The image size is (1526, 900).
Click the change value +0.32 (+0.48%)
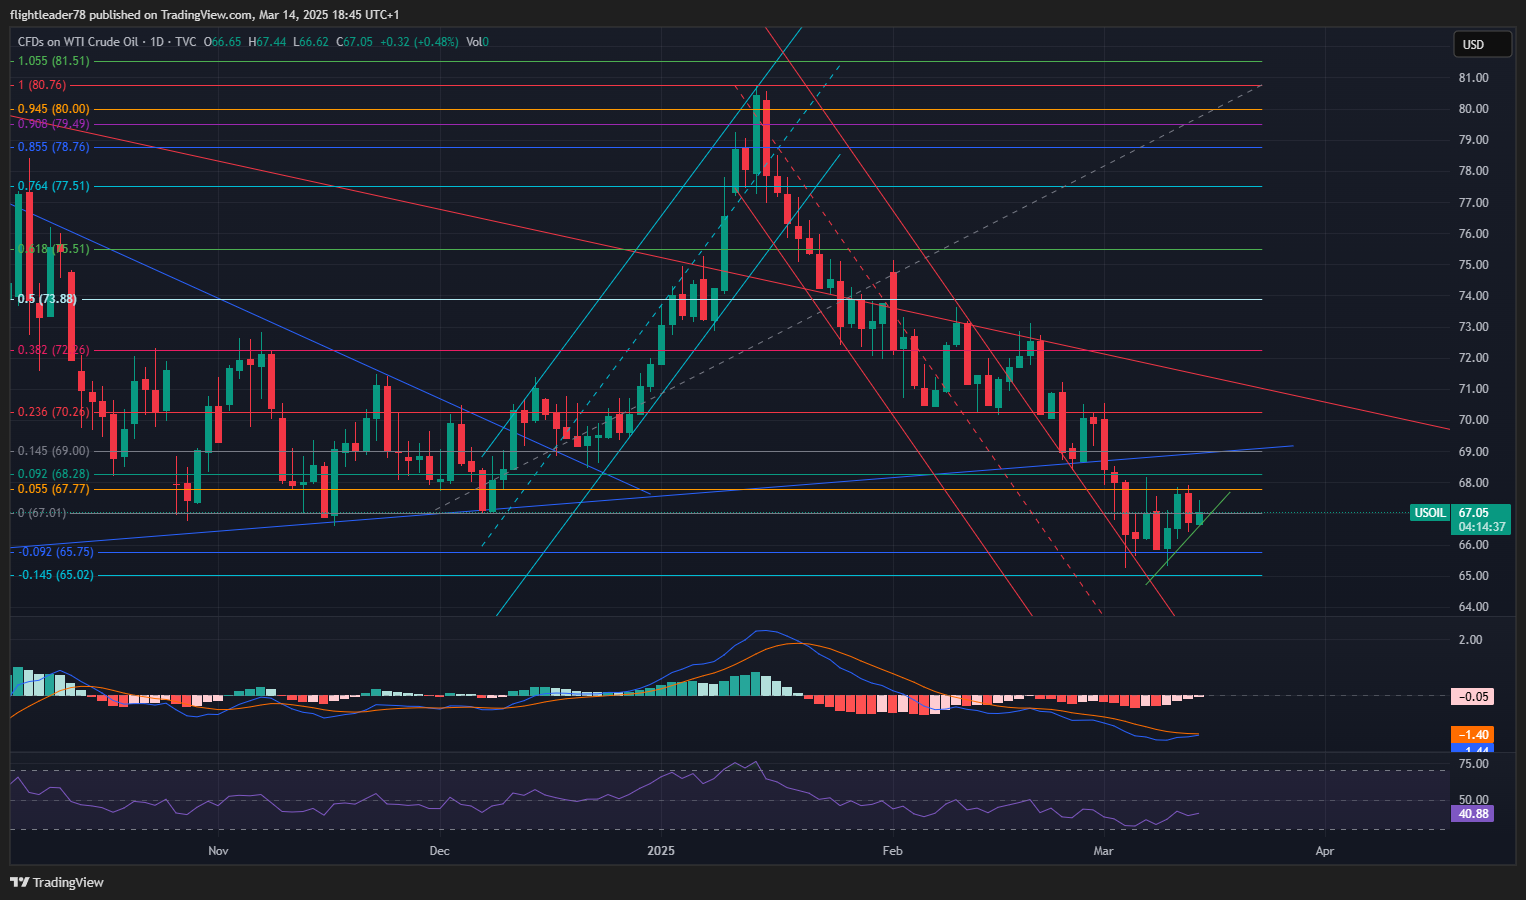pyautogui.click(x=419, y=42)
